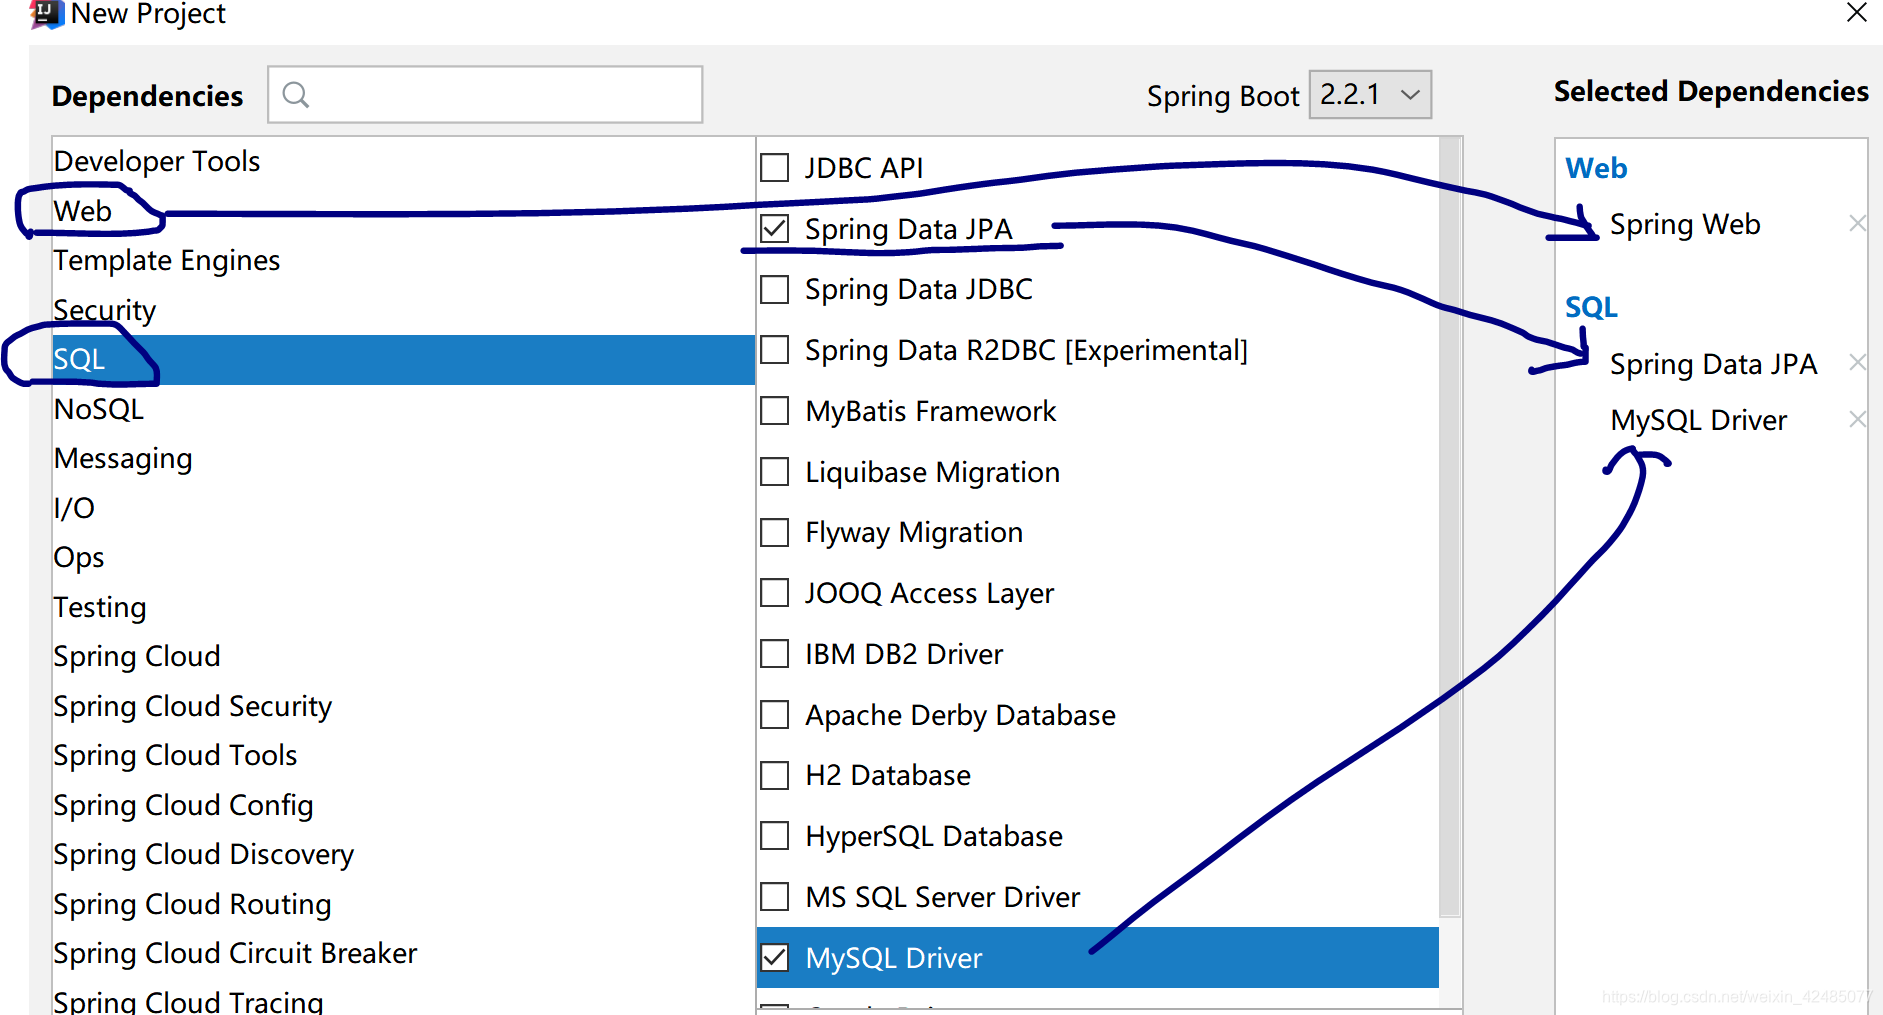Open the Template Engines category

coord(403,260)
